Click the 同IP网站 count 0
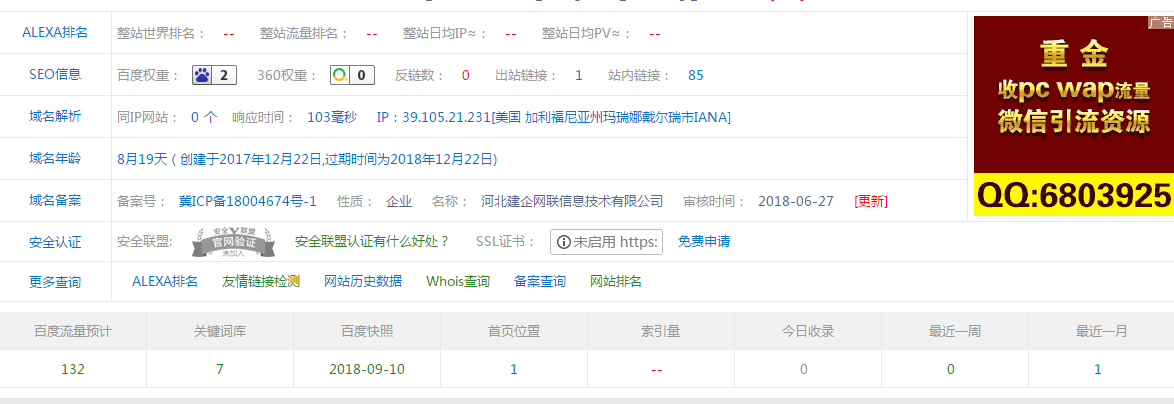1174x404 pixels. tap(195, 117)
